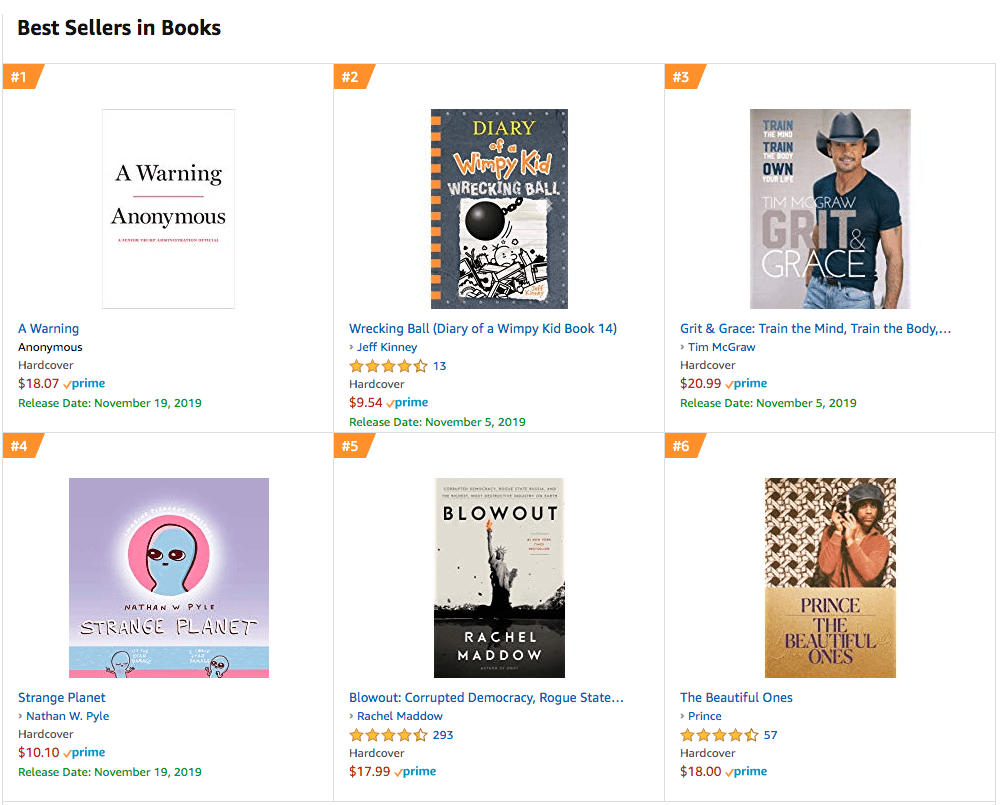
Task: Click the star rating under Wrecking Ball
Action: (385, 366)
